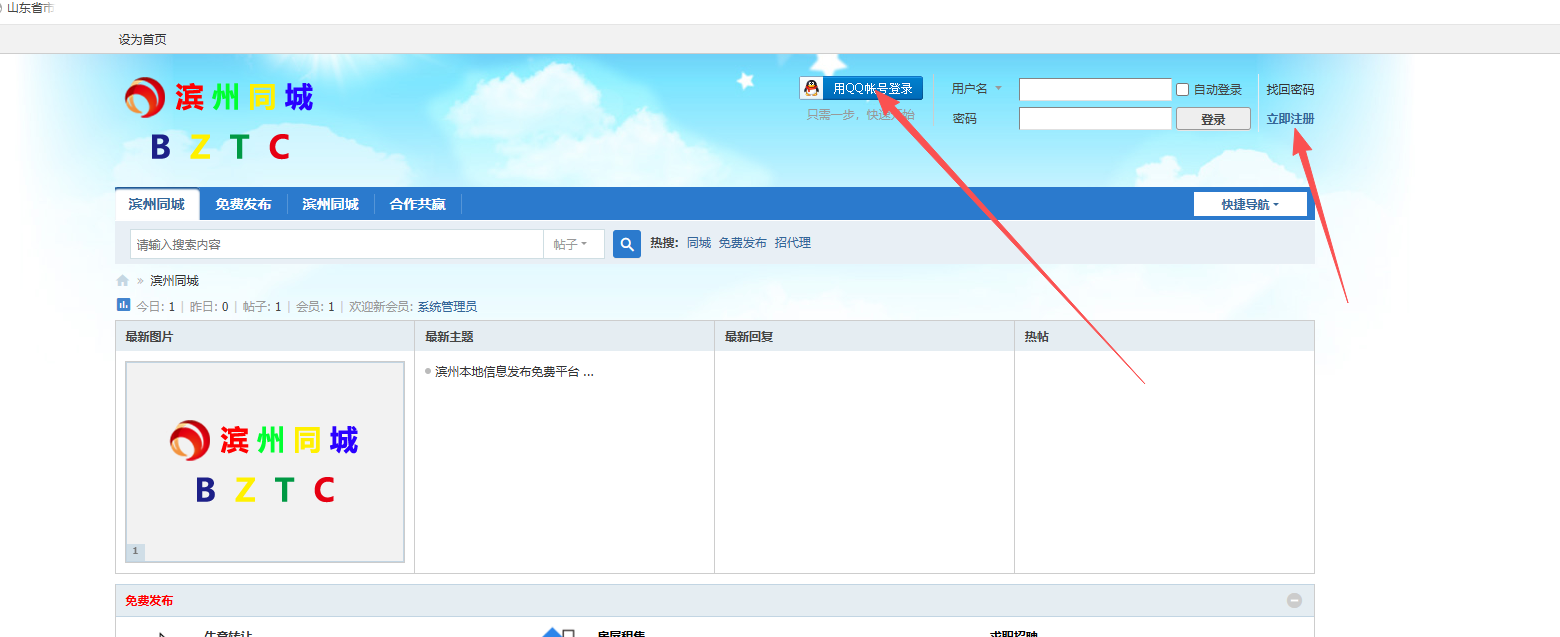Open the 快捷导航 dropdown
The image size is (1560, 637).
pos(1249,204)
